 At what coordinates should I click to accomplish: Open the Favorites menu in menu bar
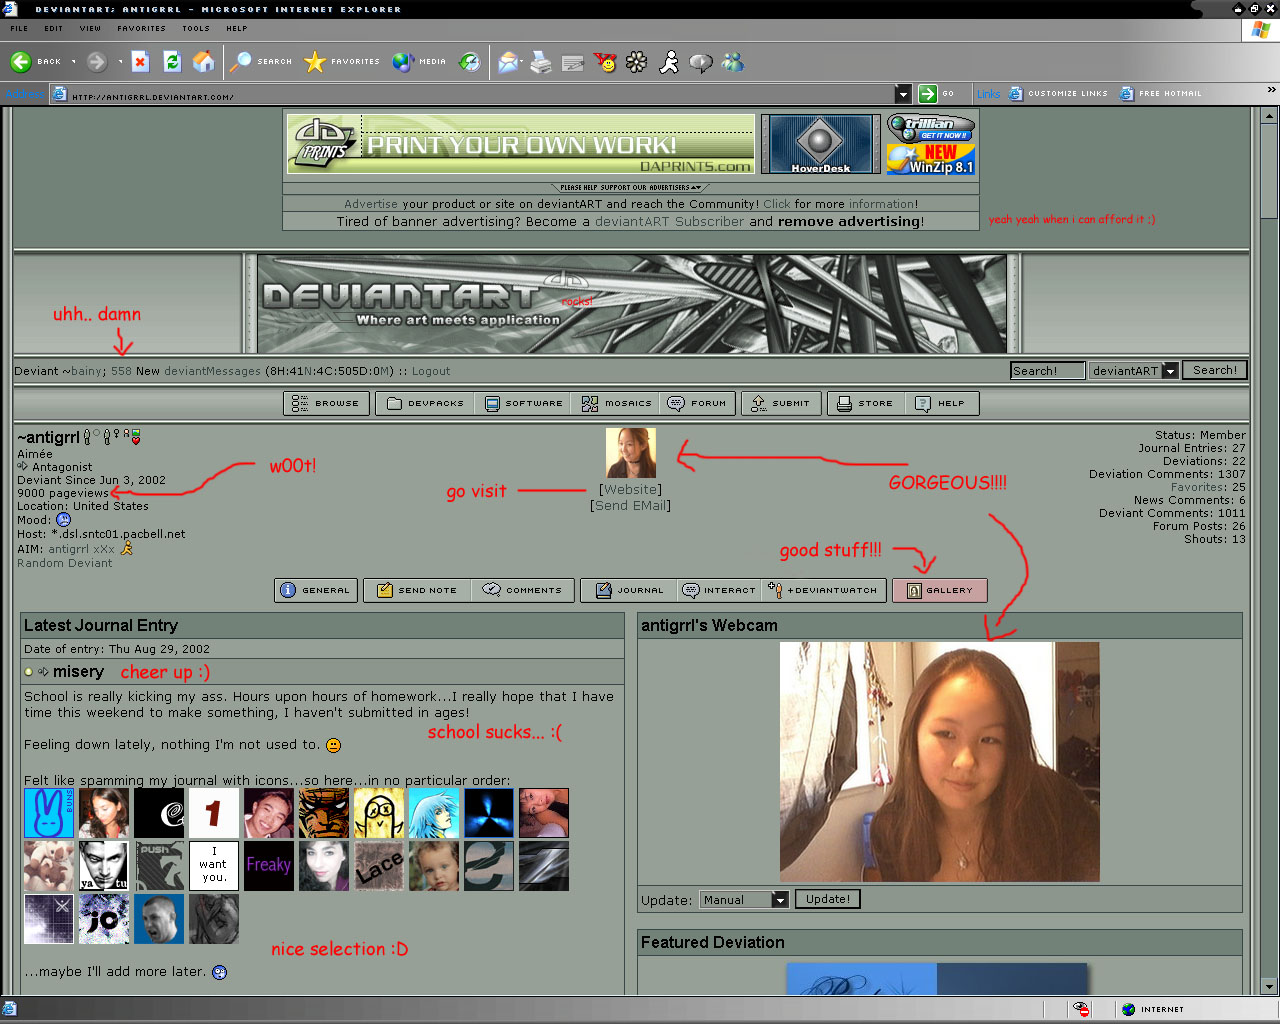141,29
